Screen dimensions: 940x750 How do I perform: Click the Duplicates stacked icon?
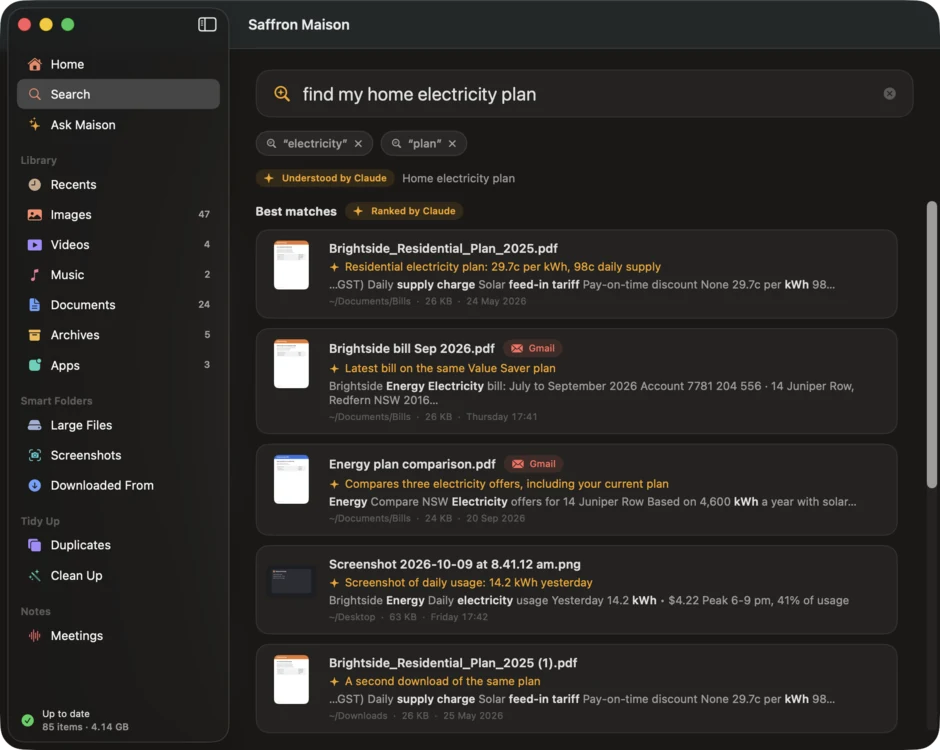click(x=35, y=545)
